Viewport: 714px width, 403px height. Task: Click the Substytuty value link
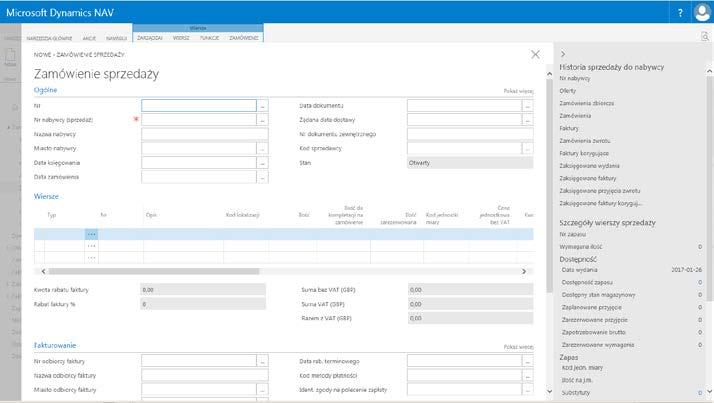(x=700, y=393)
